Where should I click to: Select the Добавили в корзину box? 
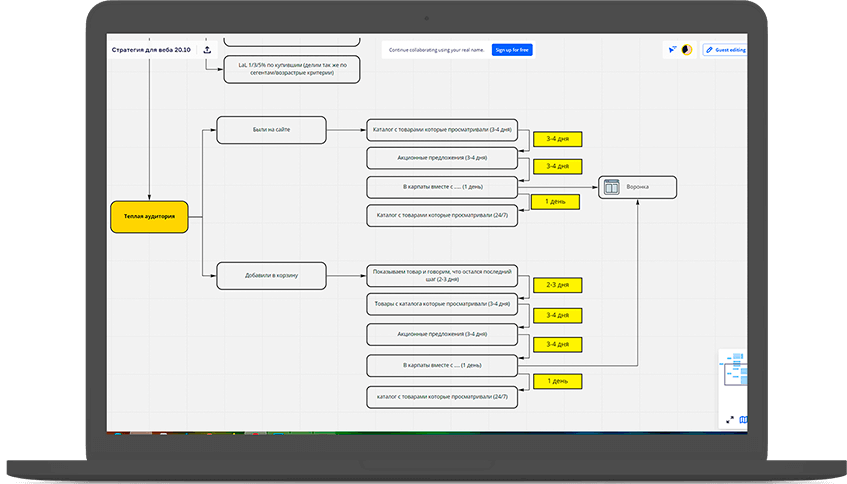click(x=271, y=275)
